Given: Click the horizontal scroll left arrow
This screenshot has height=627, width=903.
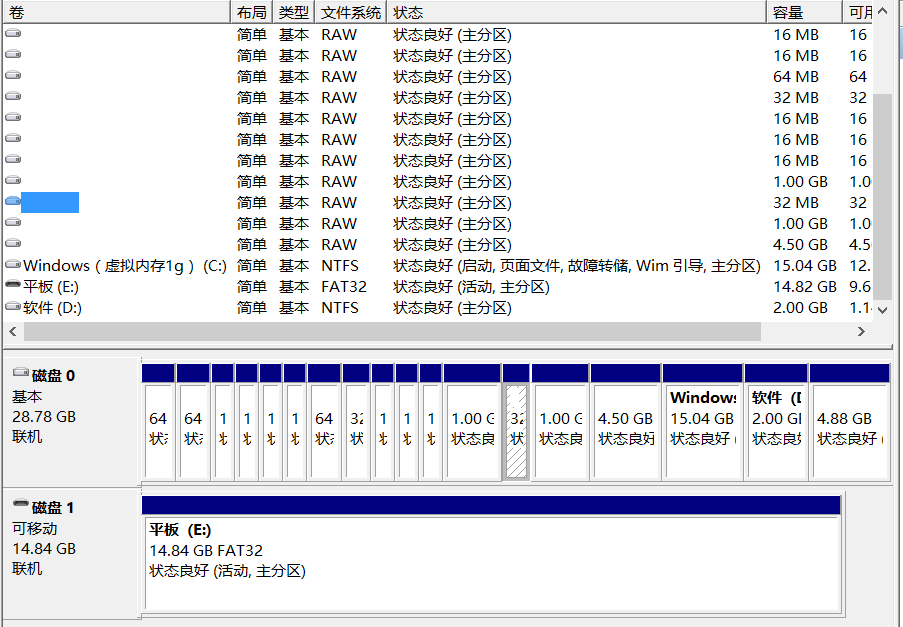Looking at the screenshot, I should (x=13, y=331).
